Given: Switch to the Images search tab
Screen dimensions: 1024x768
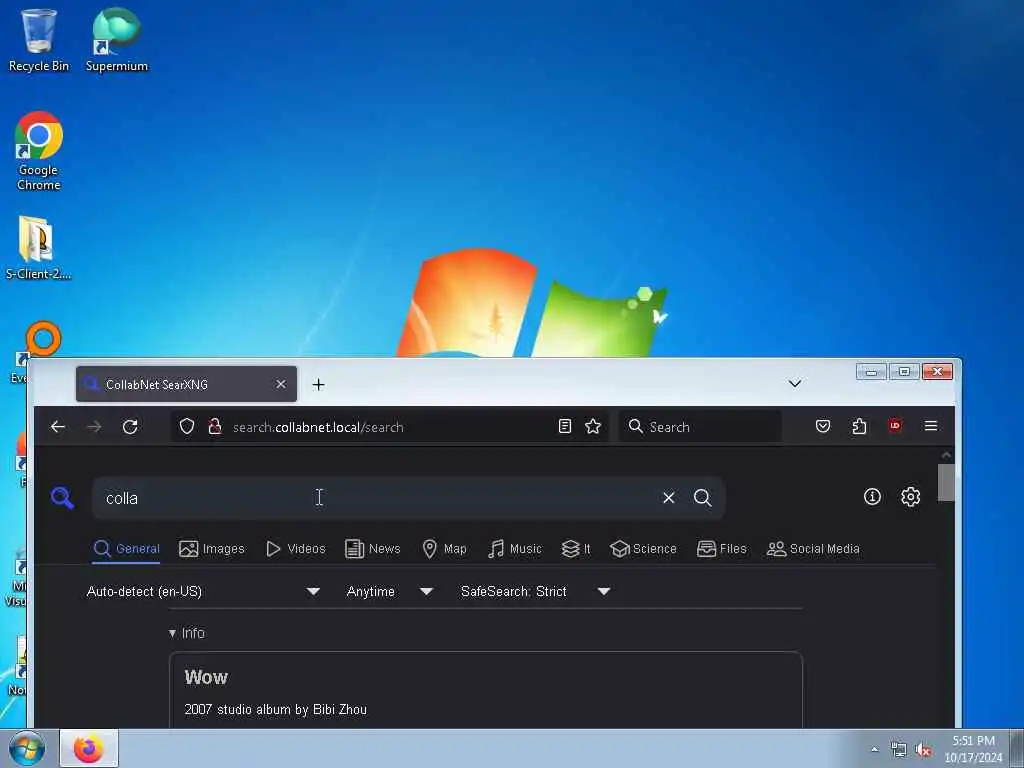Looking at the screenshot, I should point(212,549).
